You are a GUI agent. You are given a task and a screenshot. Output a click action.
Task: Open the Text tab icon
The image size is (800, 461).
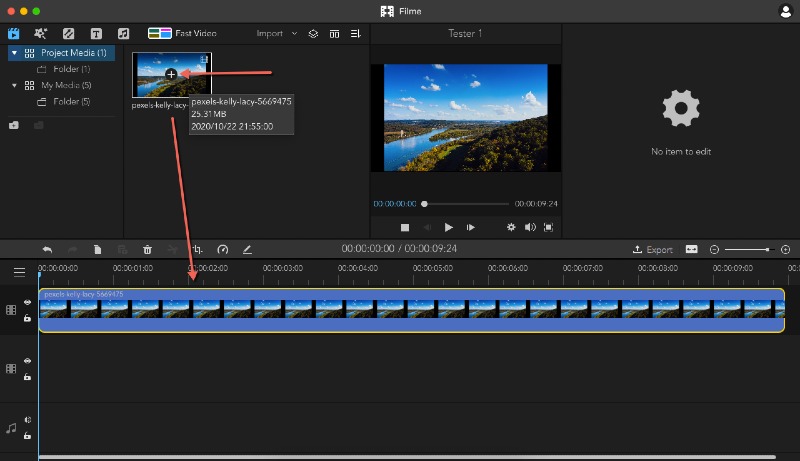pos(96,34)
